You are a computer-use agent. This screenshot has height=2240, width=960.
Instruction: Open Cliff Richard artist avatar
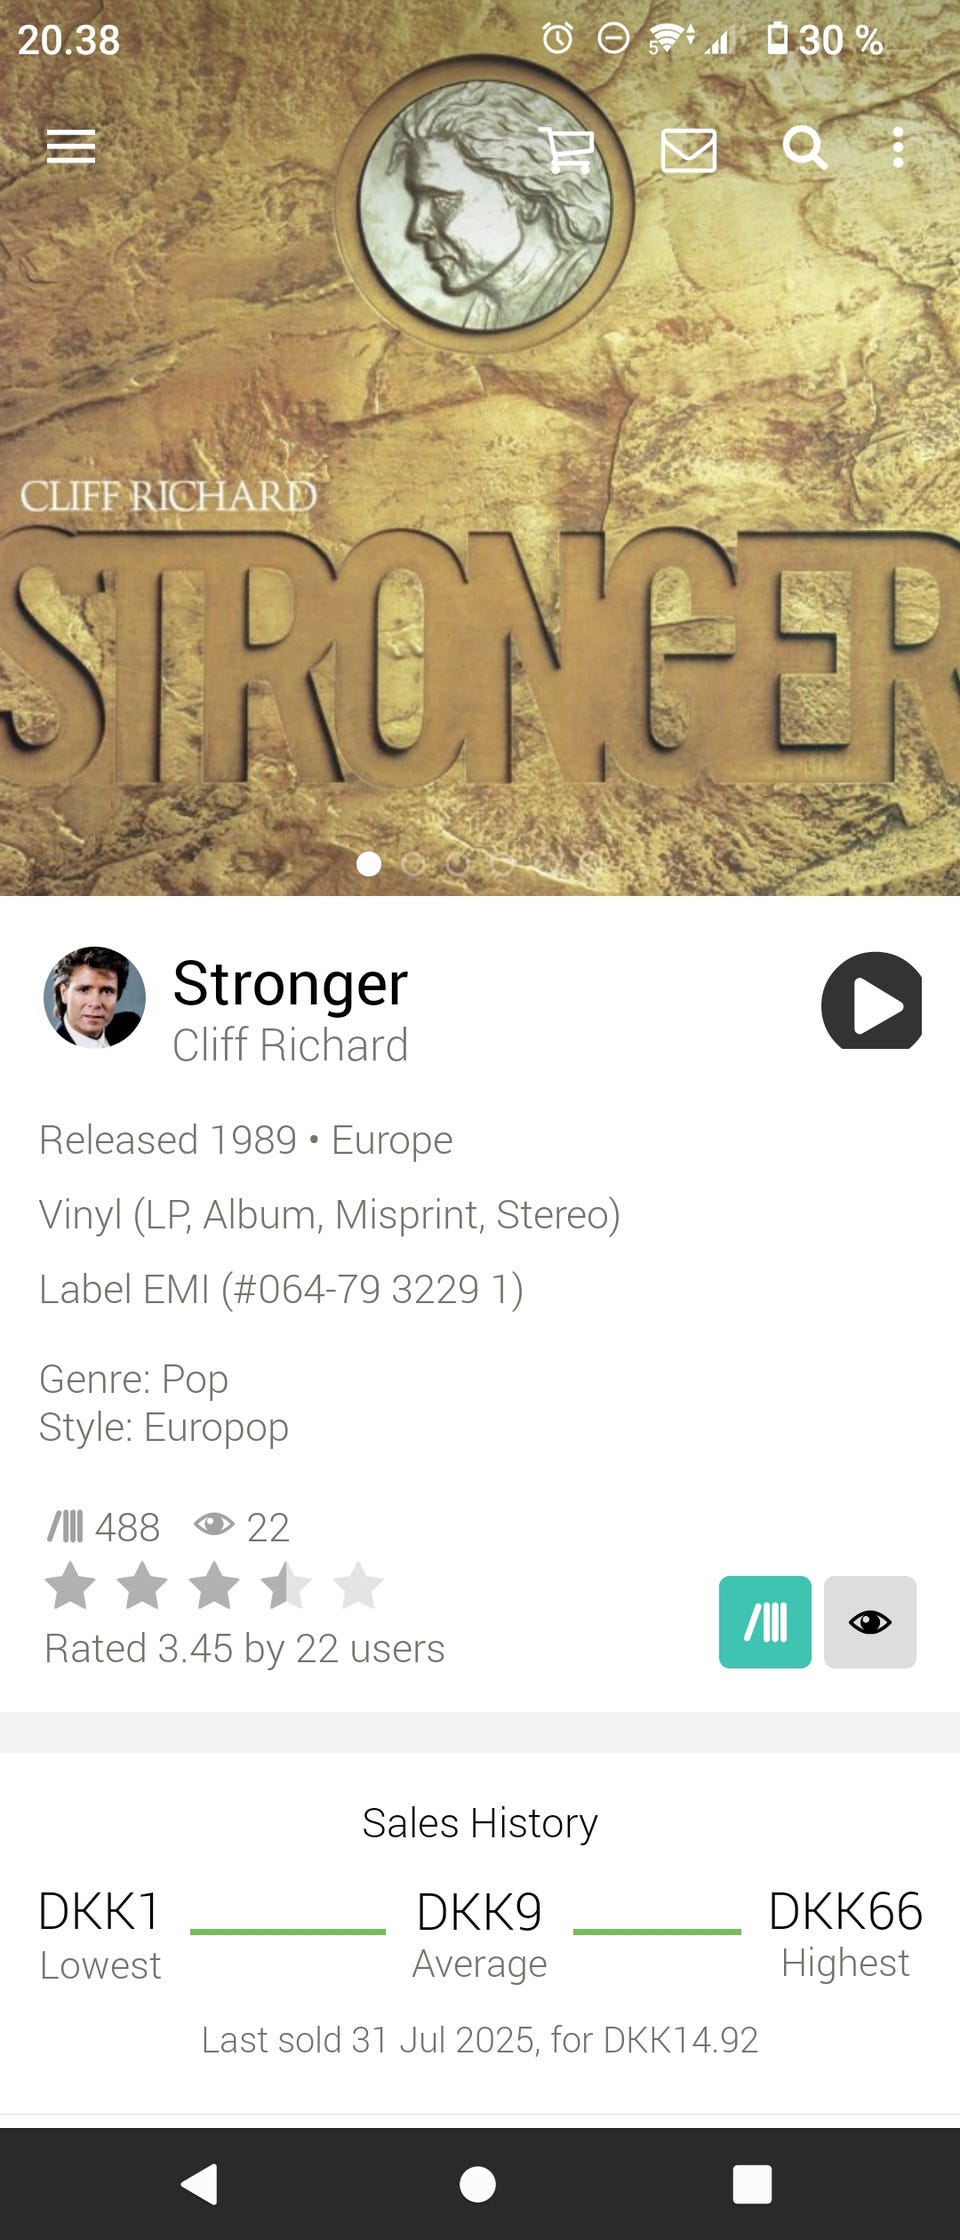point(94,997)
